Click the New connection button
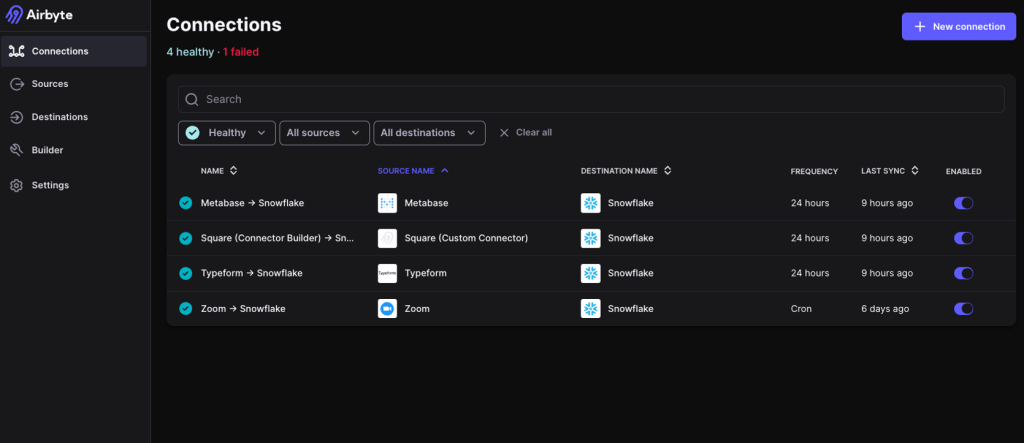The image size is (1024, 443). click(x=959, y=27)
